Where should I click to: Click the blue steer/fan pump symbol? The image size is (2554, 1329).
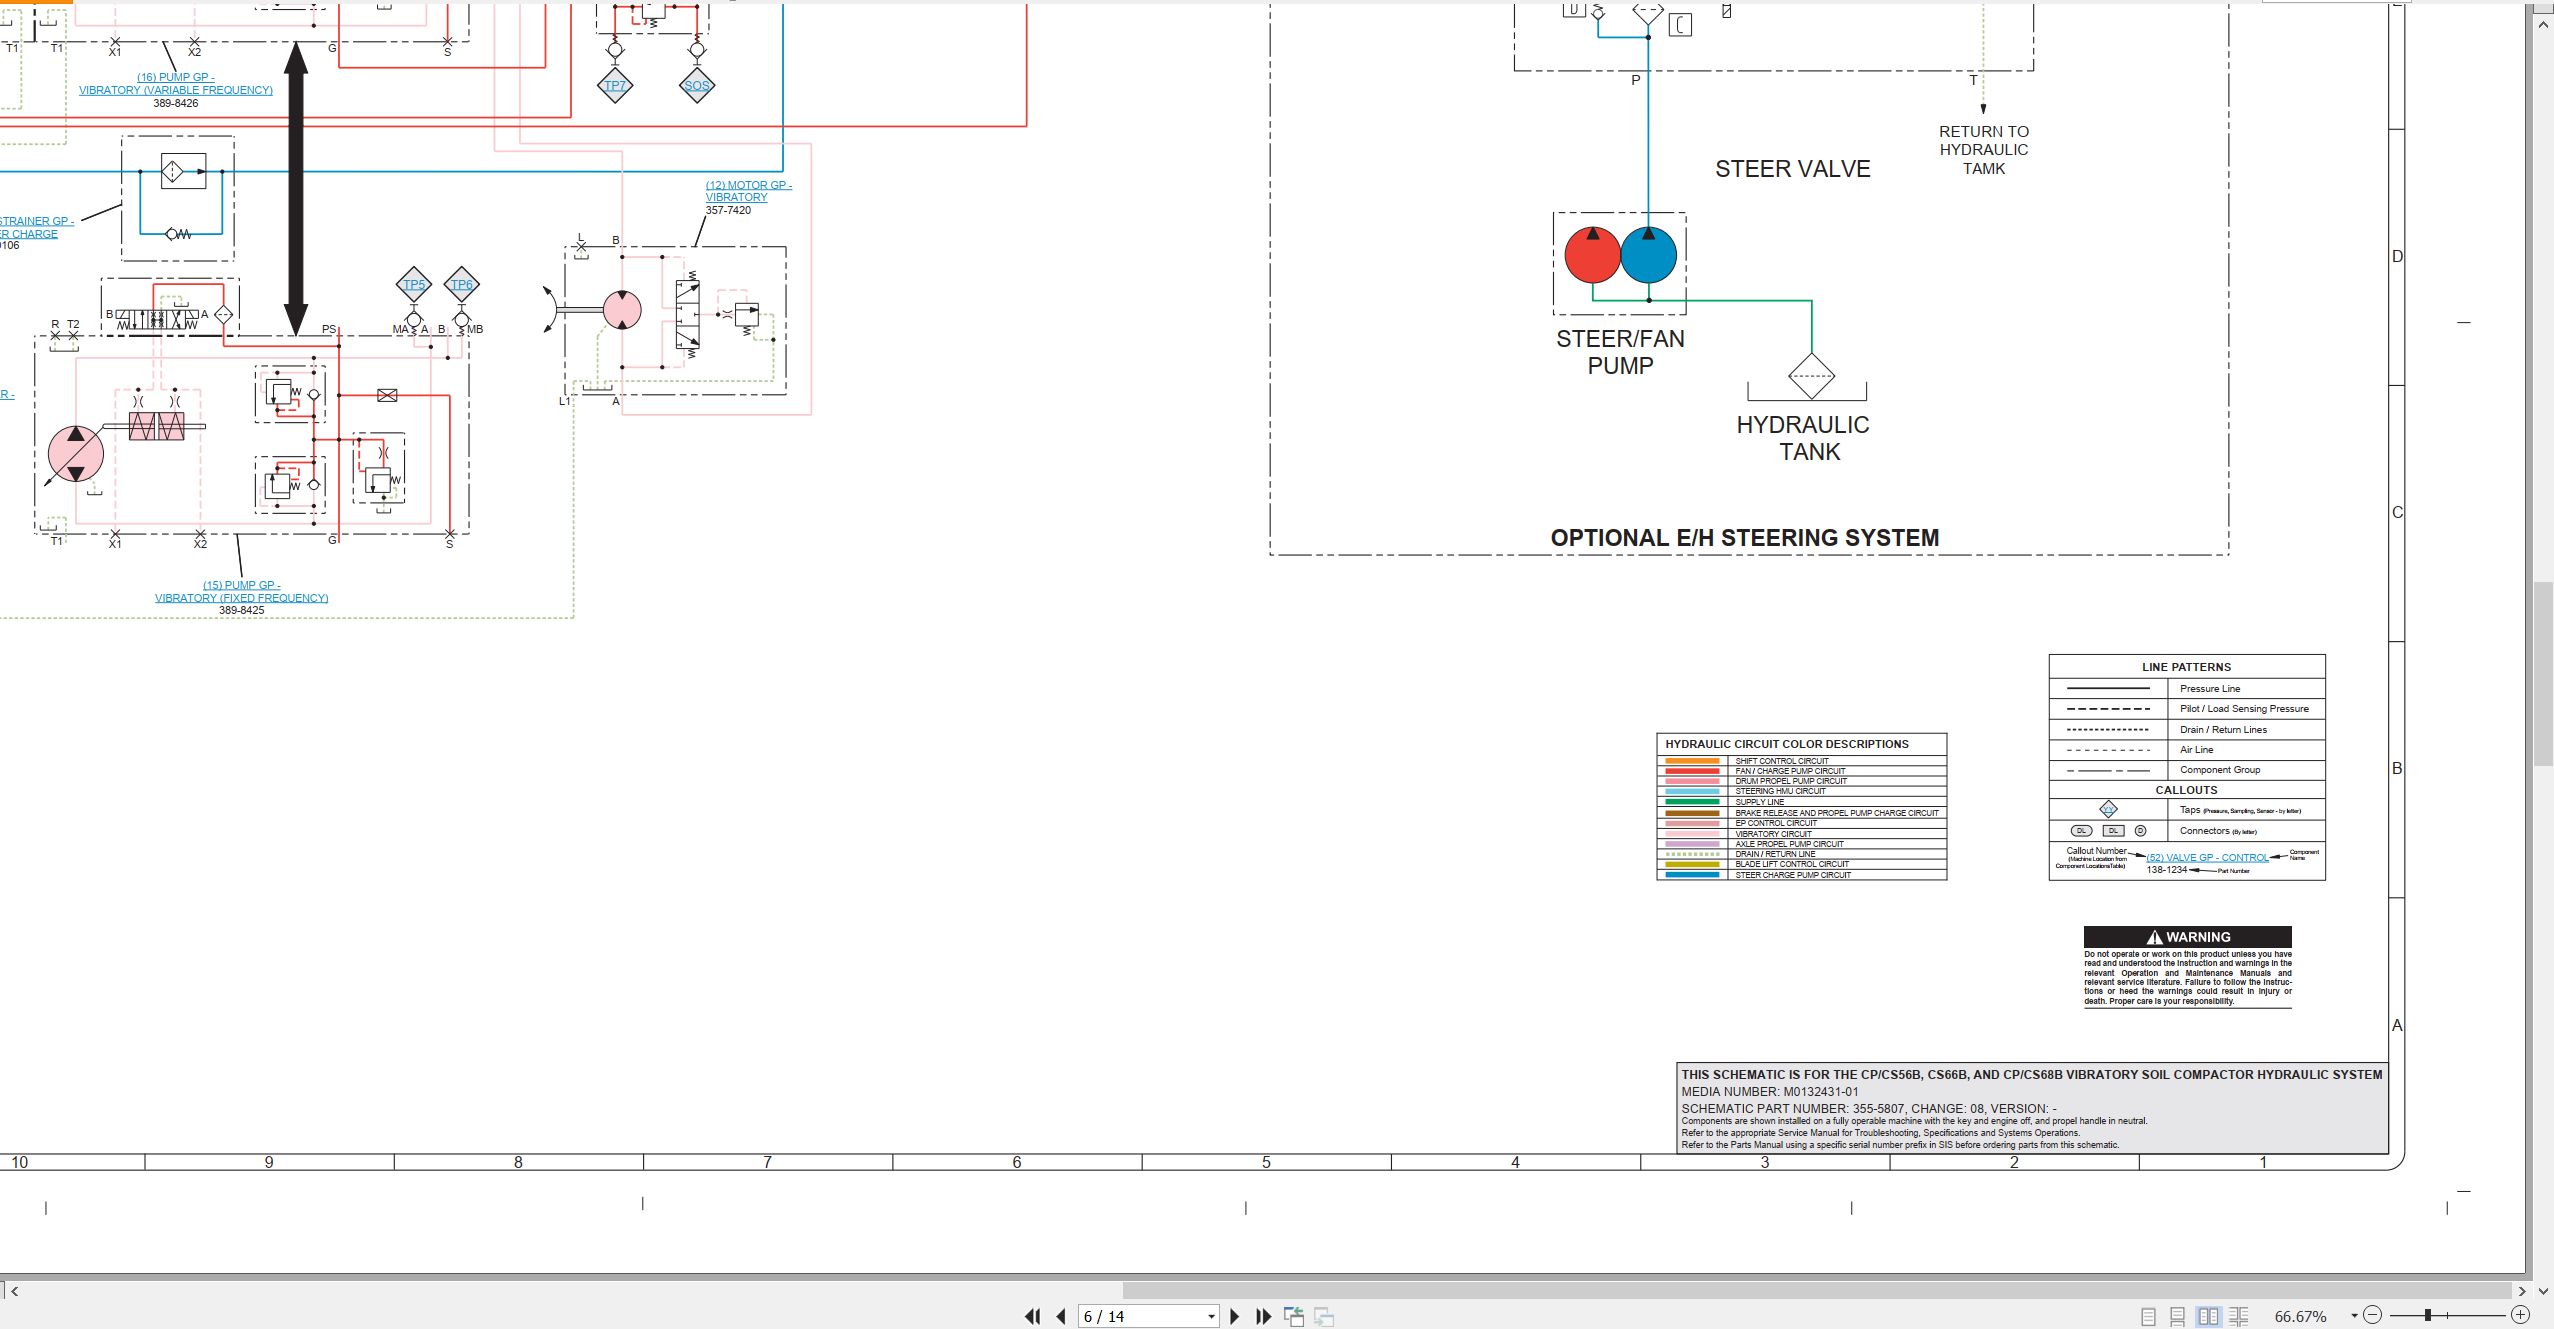(1648, 255)
